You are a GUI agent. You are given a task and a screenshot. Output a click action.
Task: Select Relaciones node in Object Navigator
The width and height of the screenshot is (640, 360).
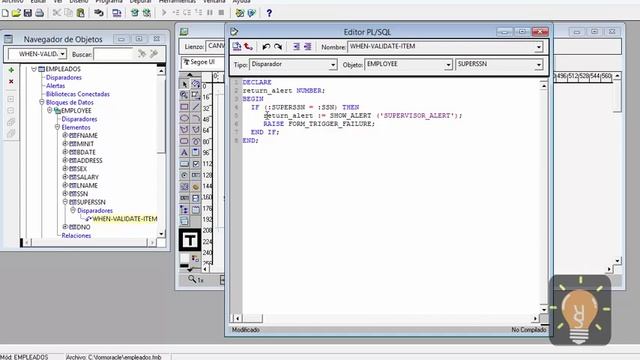[x=76, y=236]
